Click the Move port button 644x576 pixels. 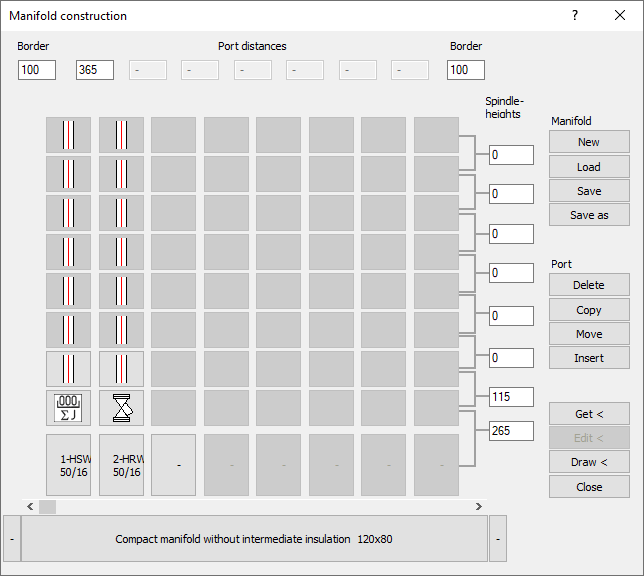coord(589,334)
